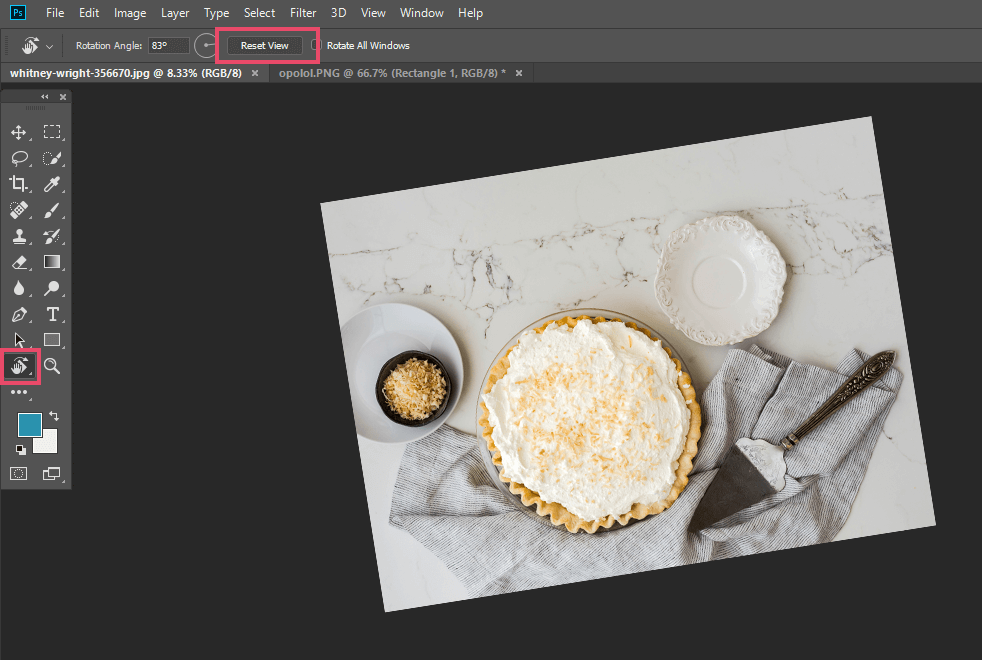
Task: Click the Reset View button
Action: (264, 45)
